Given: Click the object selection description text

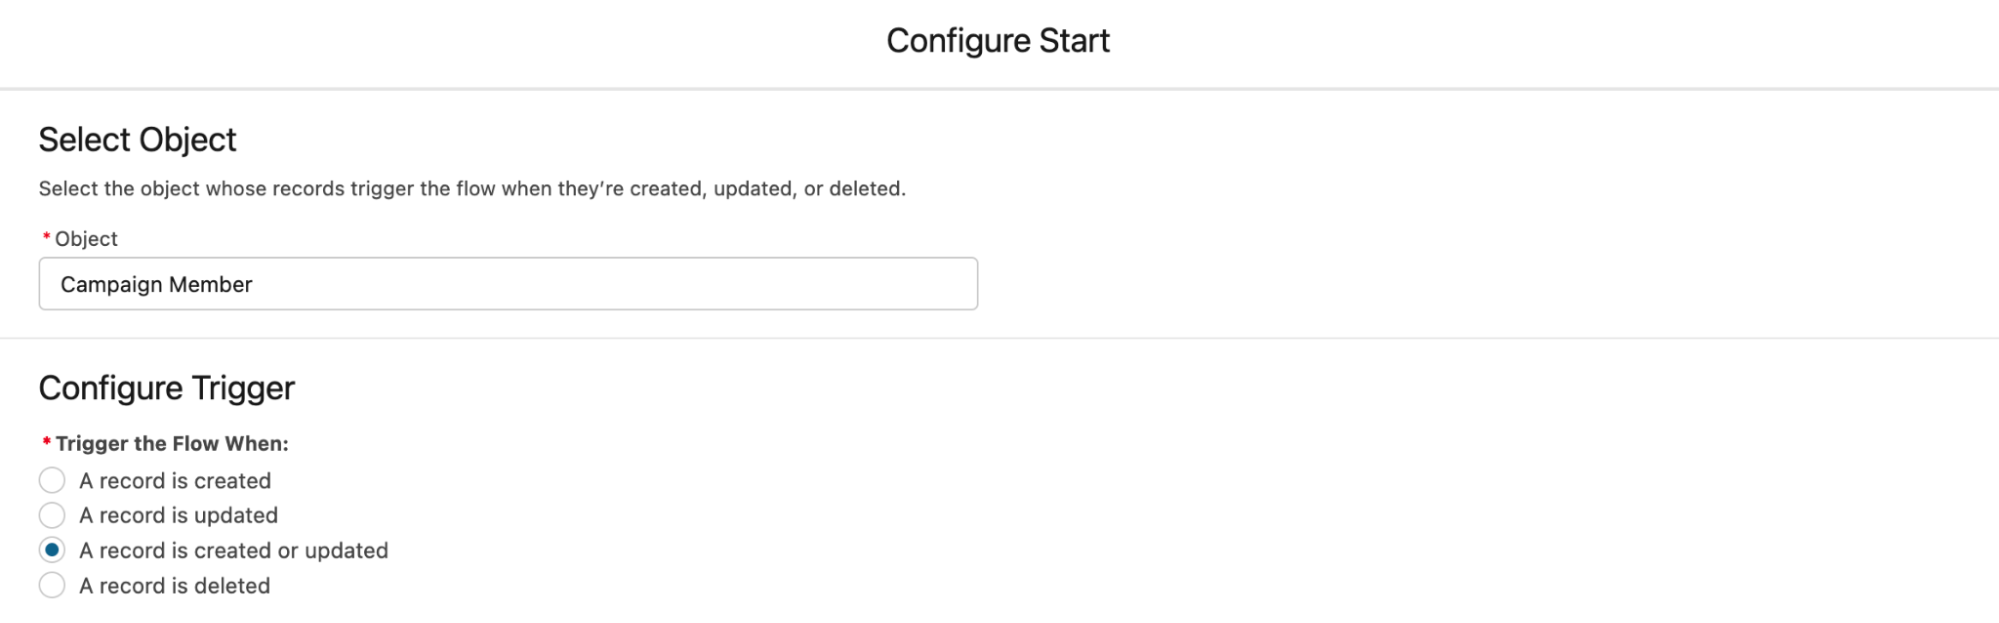Looking at the screenshot, I should [472, 189].
